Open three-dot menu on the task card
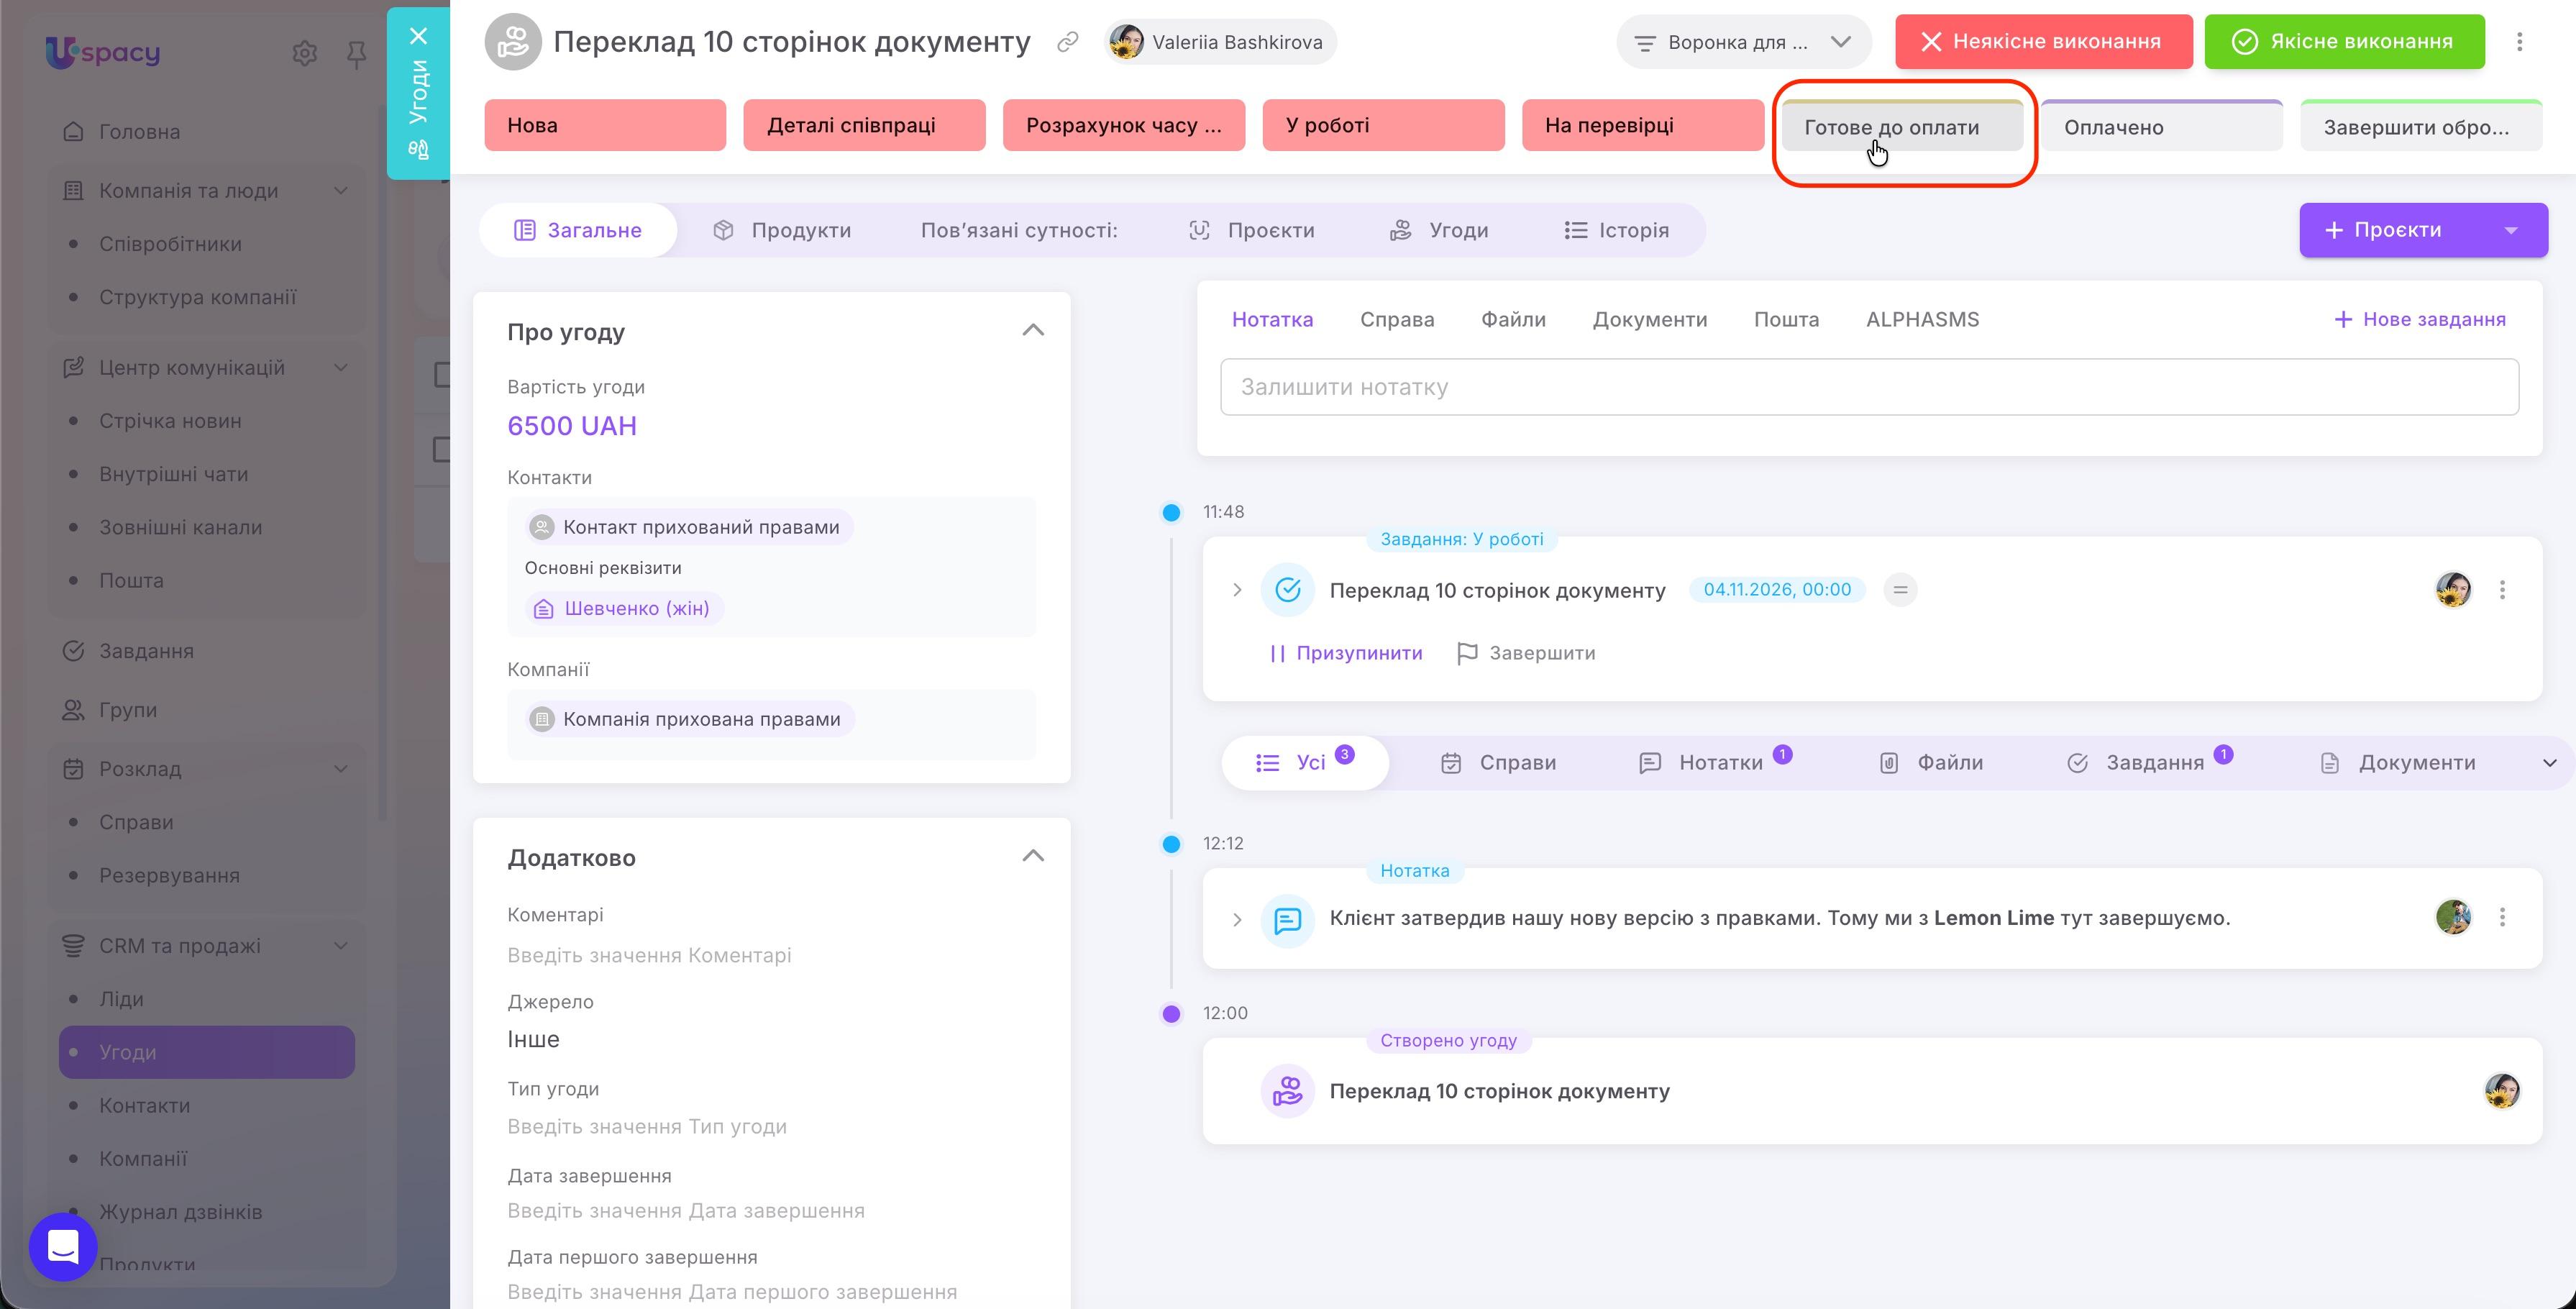Viewport: 2576px width, 1309px height. (2502, 590)
